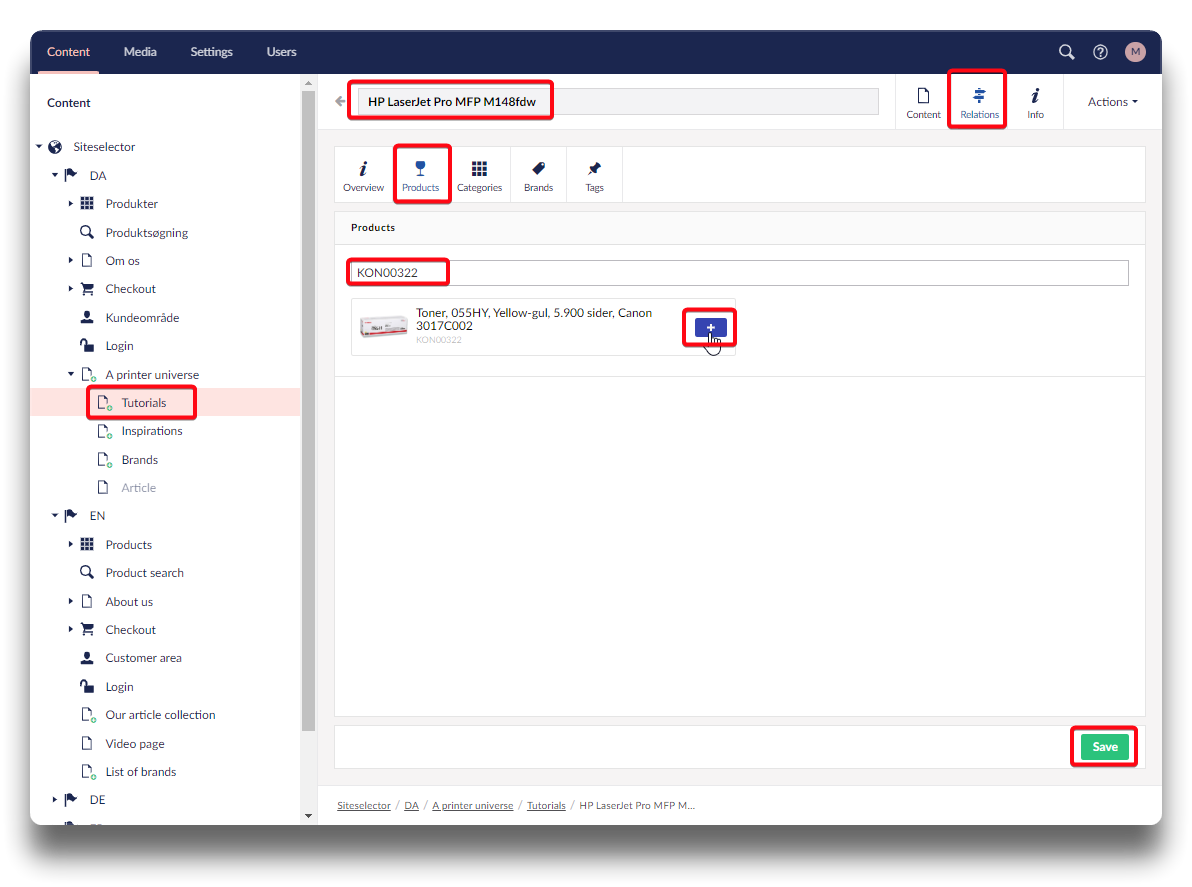Add the Toner product with plus button
This screenshot has height=887, width=1192.
[711, 328]
